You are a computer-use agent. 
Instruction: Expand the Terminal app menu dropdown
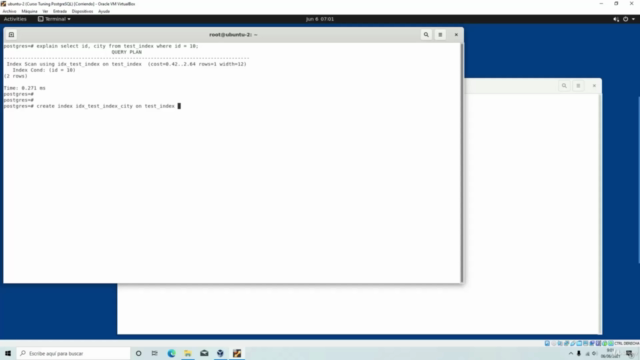click(x=54, y=19)
